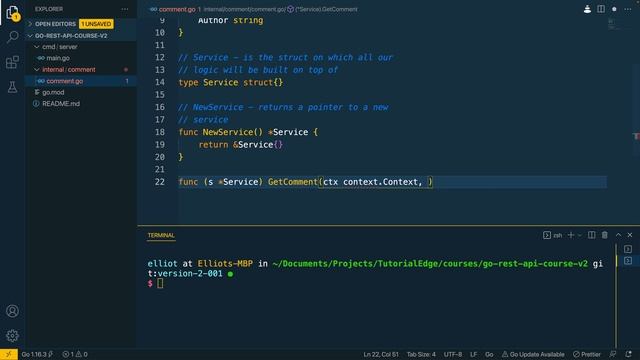
Task: Change the LF end of line sequence
Action: (473, 354)
